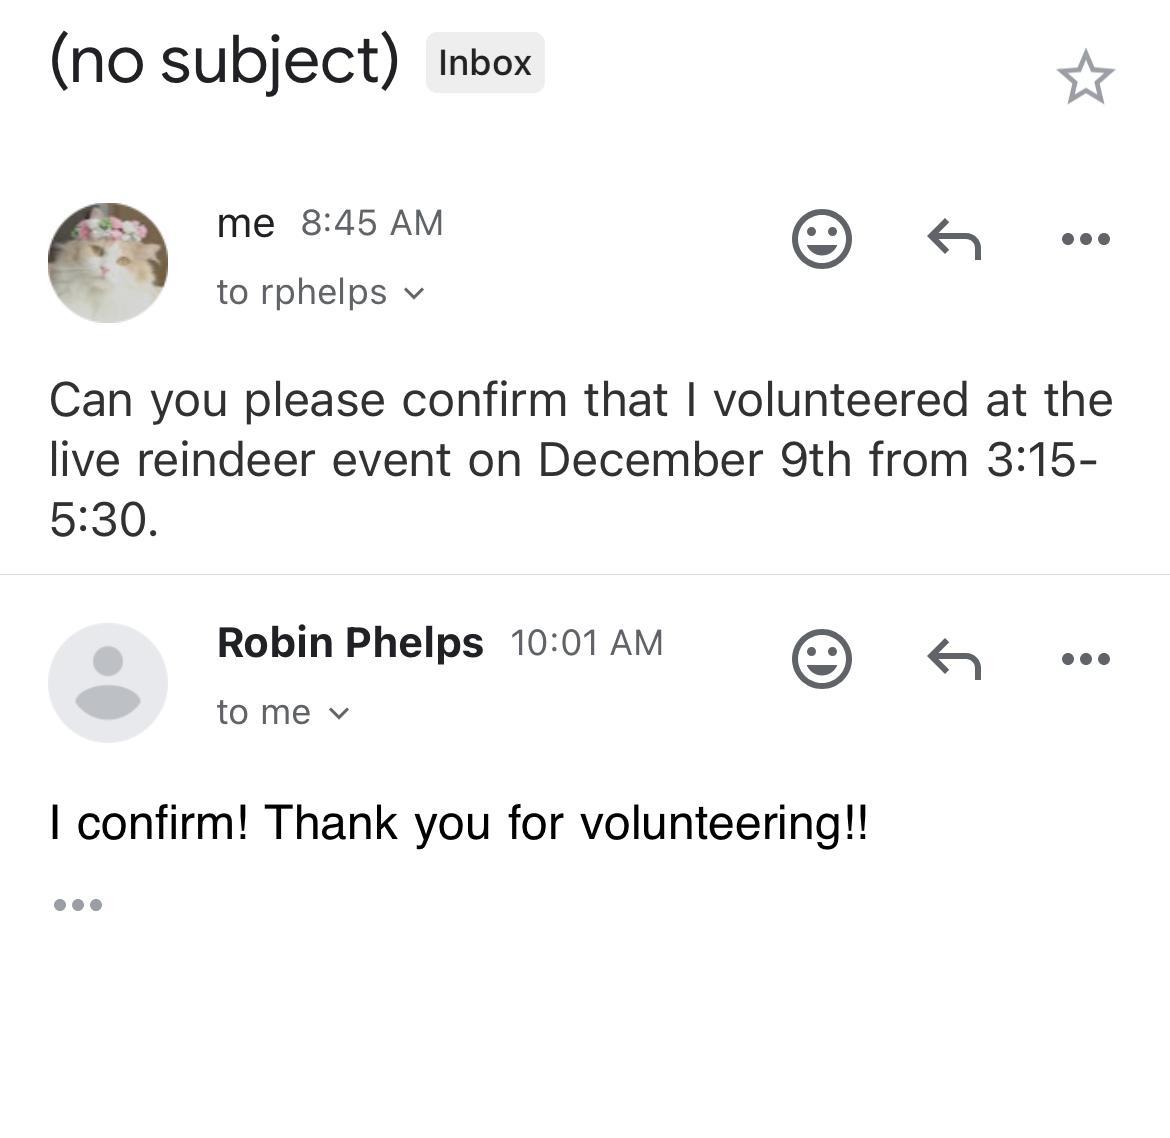Click the "me" sender name
The height and width of the screenshot is (1138, 1170).
245,223
